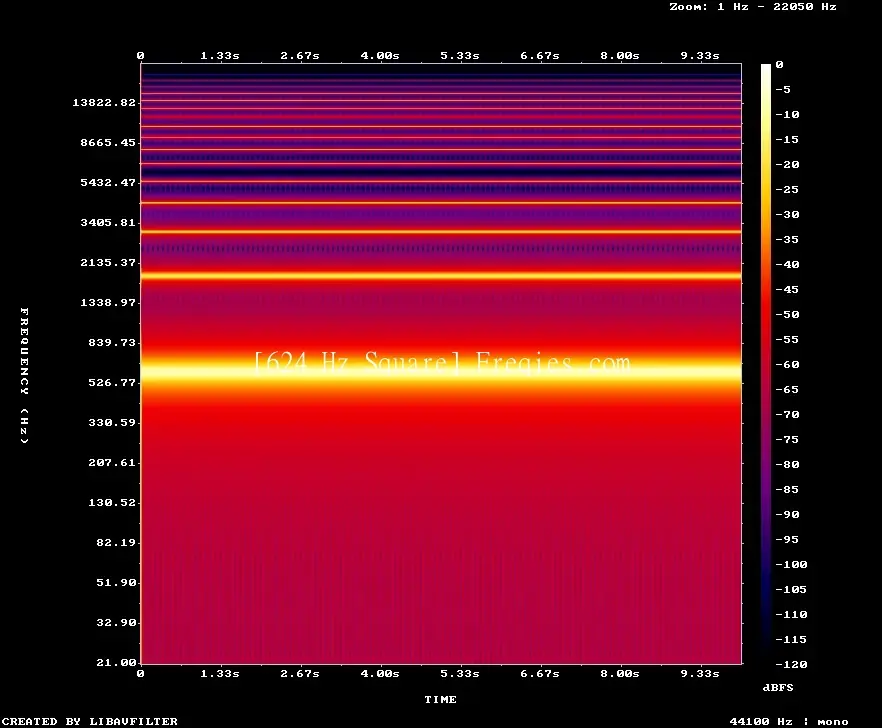The height and width of the screenshot is (728, 882).
Task: Click the -120 dBFS scale minimum label
Action: click(x=791, y=664)
